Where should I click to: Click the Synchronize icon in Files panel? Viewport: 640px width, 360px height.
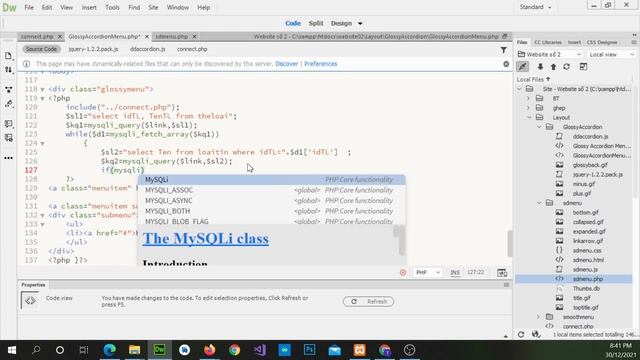567,67
